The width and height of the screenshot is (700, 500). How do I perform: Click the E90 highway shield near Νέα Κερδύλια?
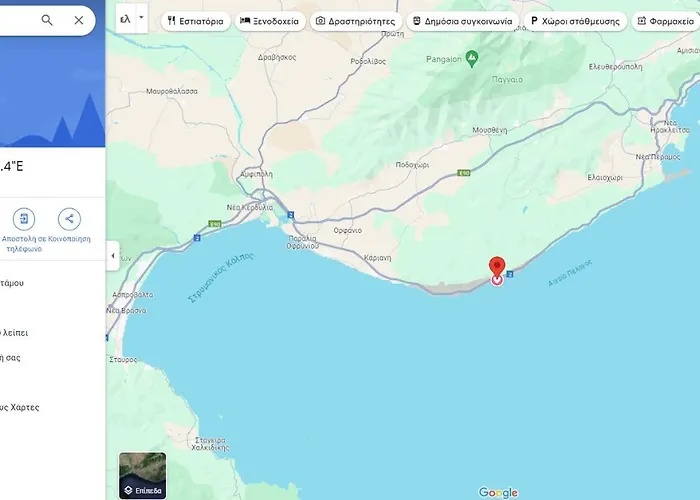tap(215, 222)
